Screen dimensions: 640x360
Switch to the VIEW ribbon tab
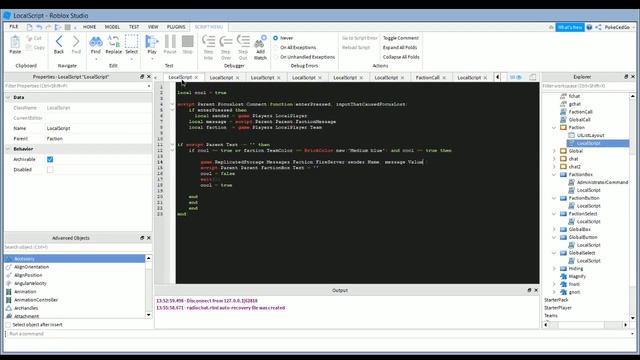click(153, 27)
